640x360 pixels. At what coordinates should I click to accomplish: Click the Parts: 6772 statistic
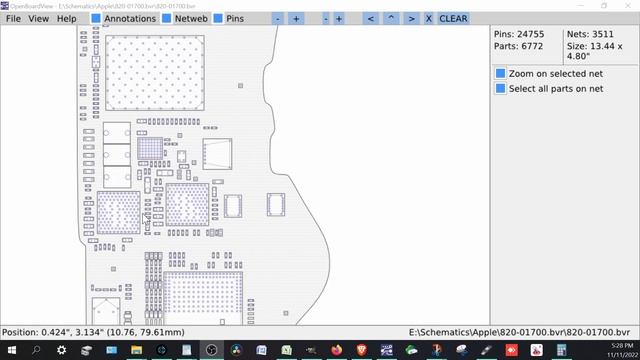tap(518, 46)
